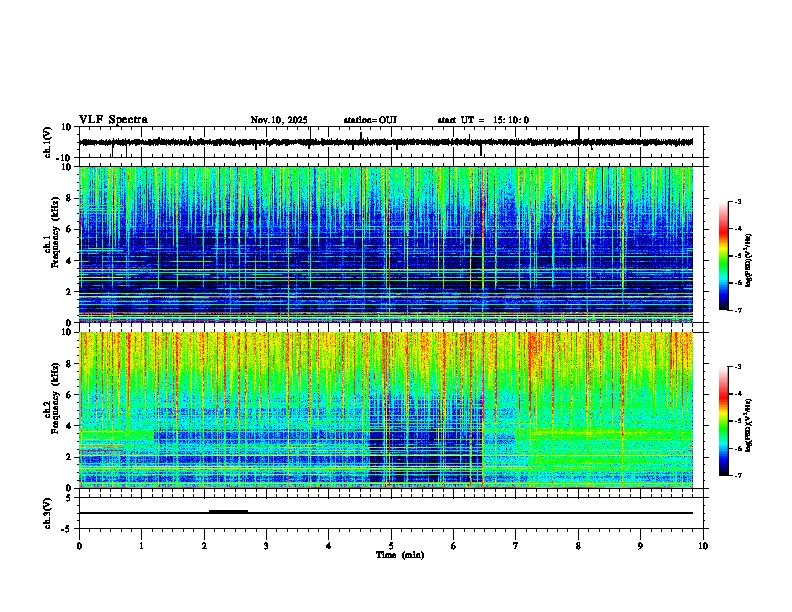The width and height of the screenshot is (792, 612).
Task: Click the "ch.3(V)" axis label
Action: click(x=48, y=513)
